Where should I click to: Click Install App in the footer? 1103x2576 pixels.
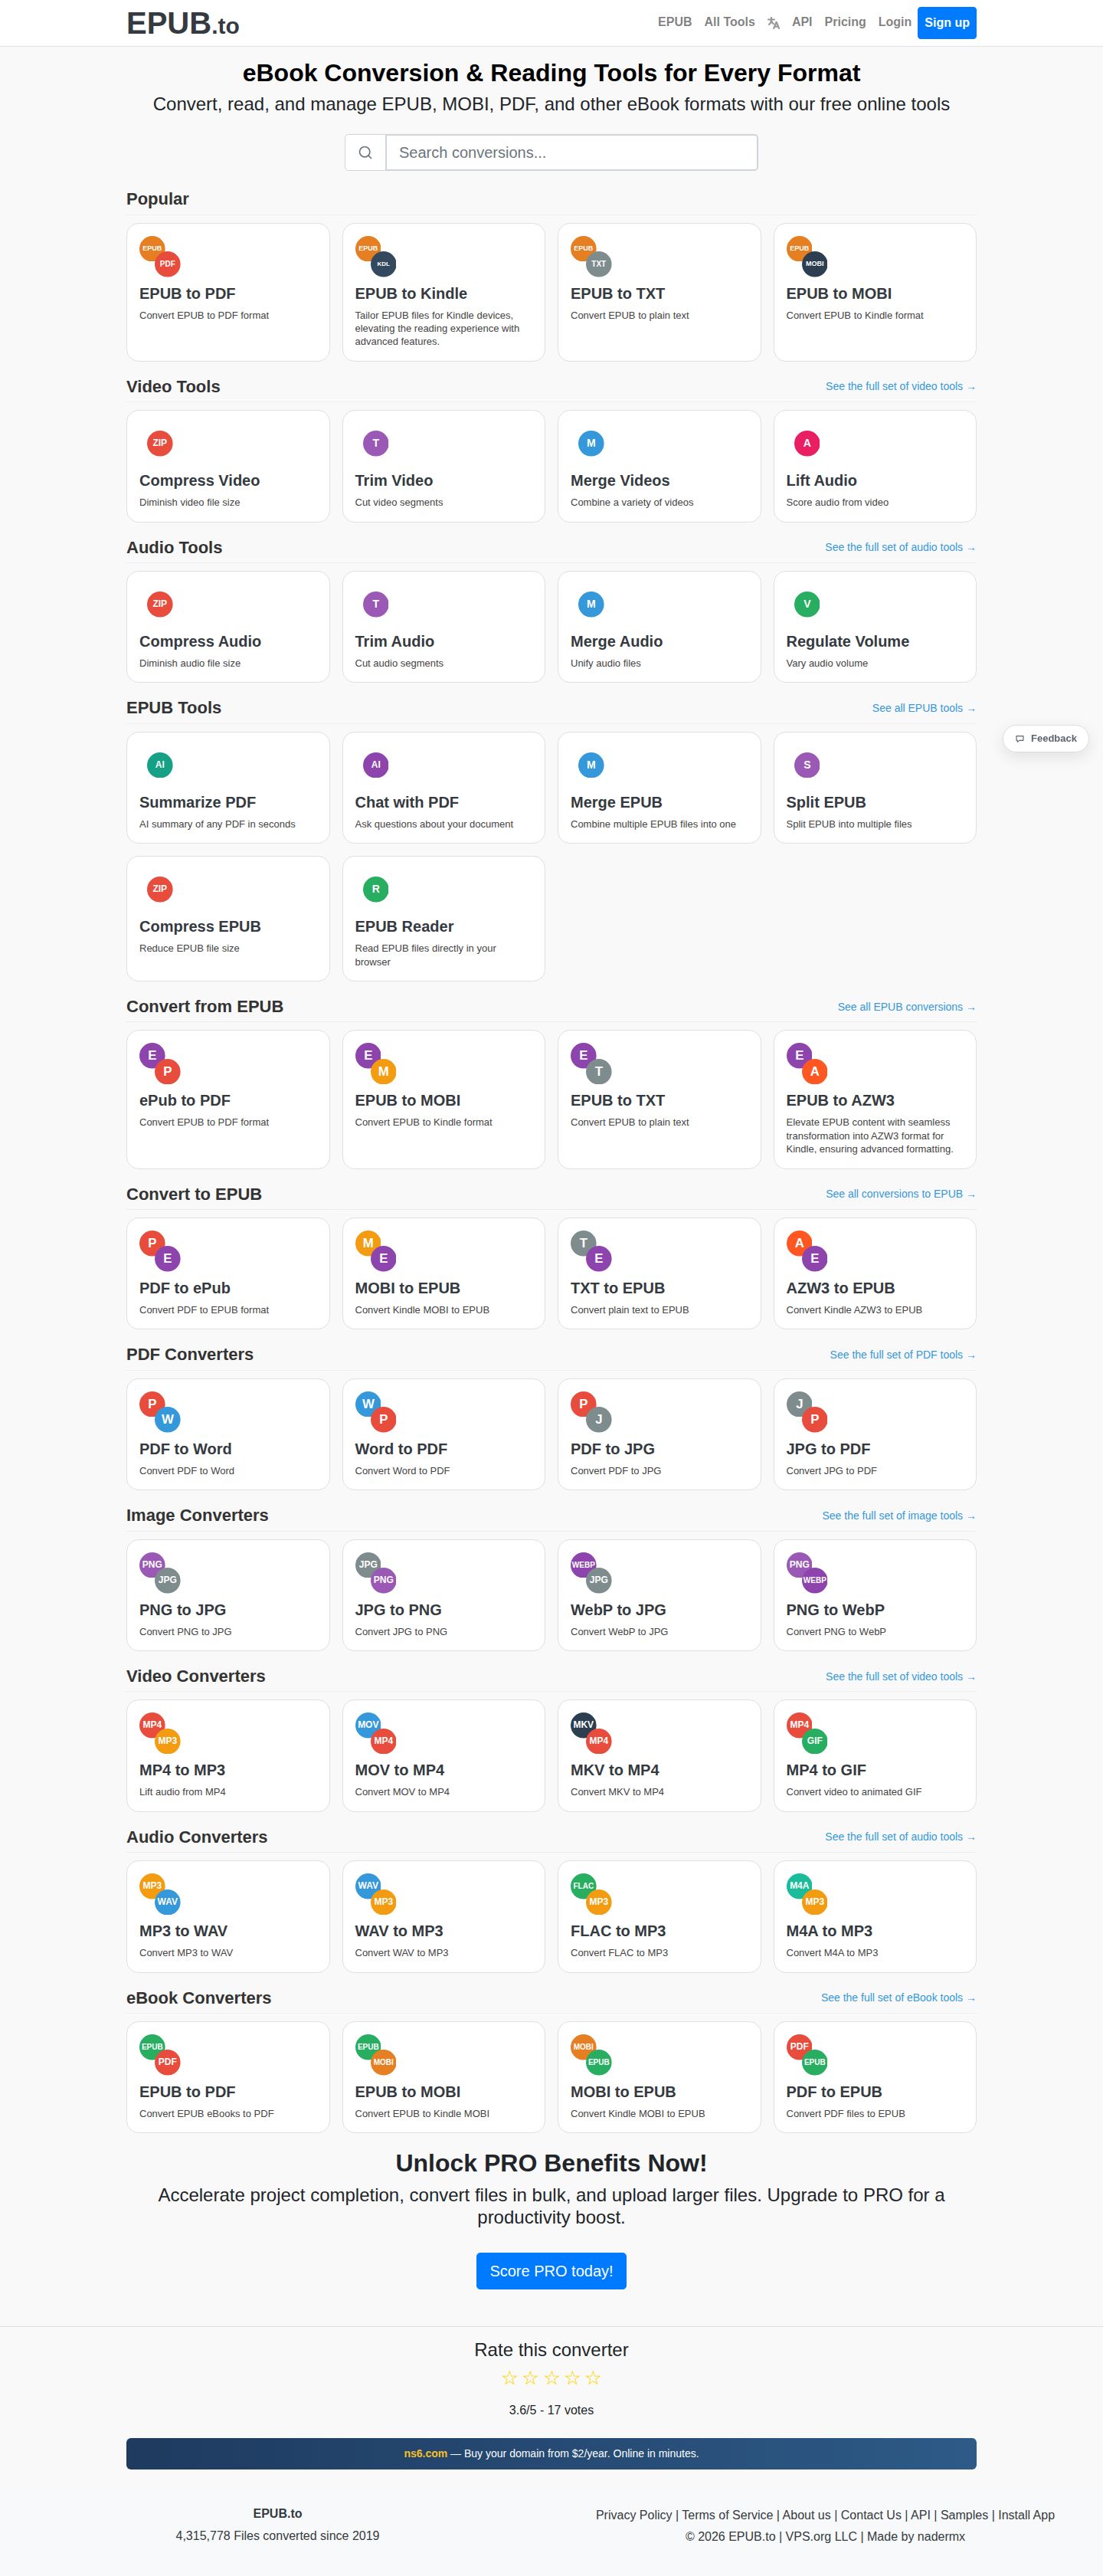pyautogui.click(x=1026, y=2515)
